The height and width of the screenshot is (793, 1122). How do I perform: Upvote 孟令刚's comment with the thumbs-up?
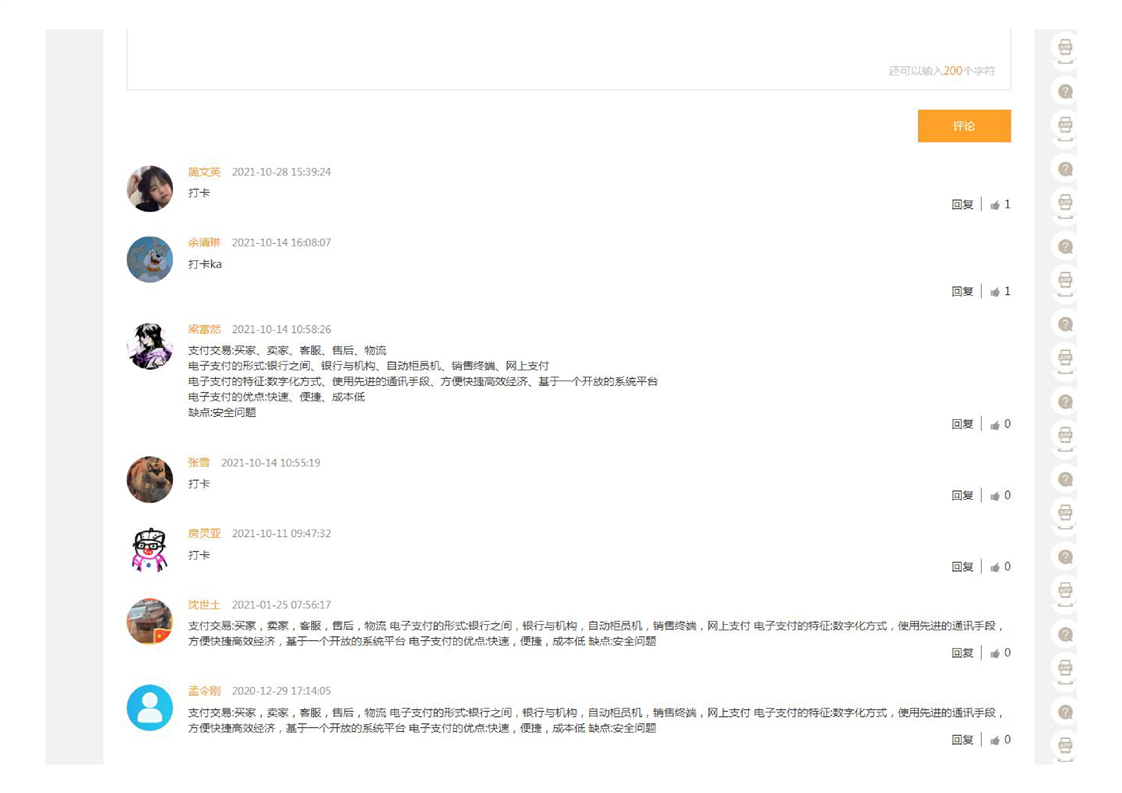(x=995, y=741)
